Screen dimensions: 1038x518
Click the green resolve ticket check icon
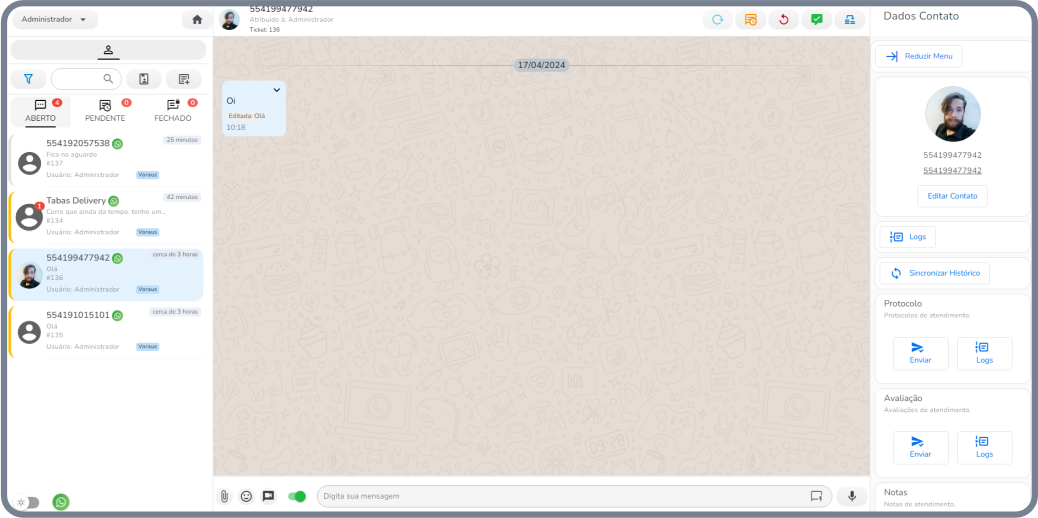pos(817,20)
